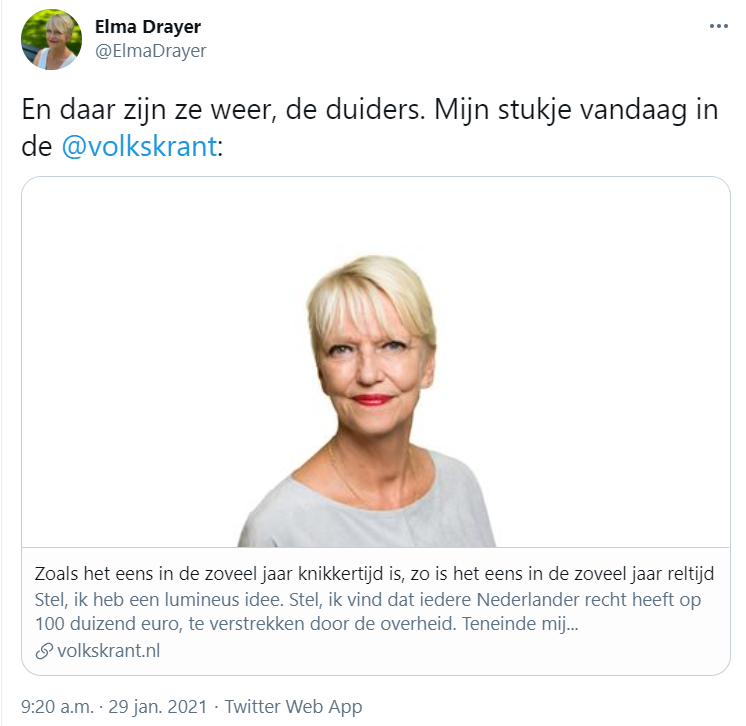Click the tweet text 'En daar zijn ze weer'
This screenshot has width=746, height=726.
pos(149,109)
